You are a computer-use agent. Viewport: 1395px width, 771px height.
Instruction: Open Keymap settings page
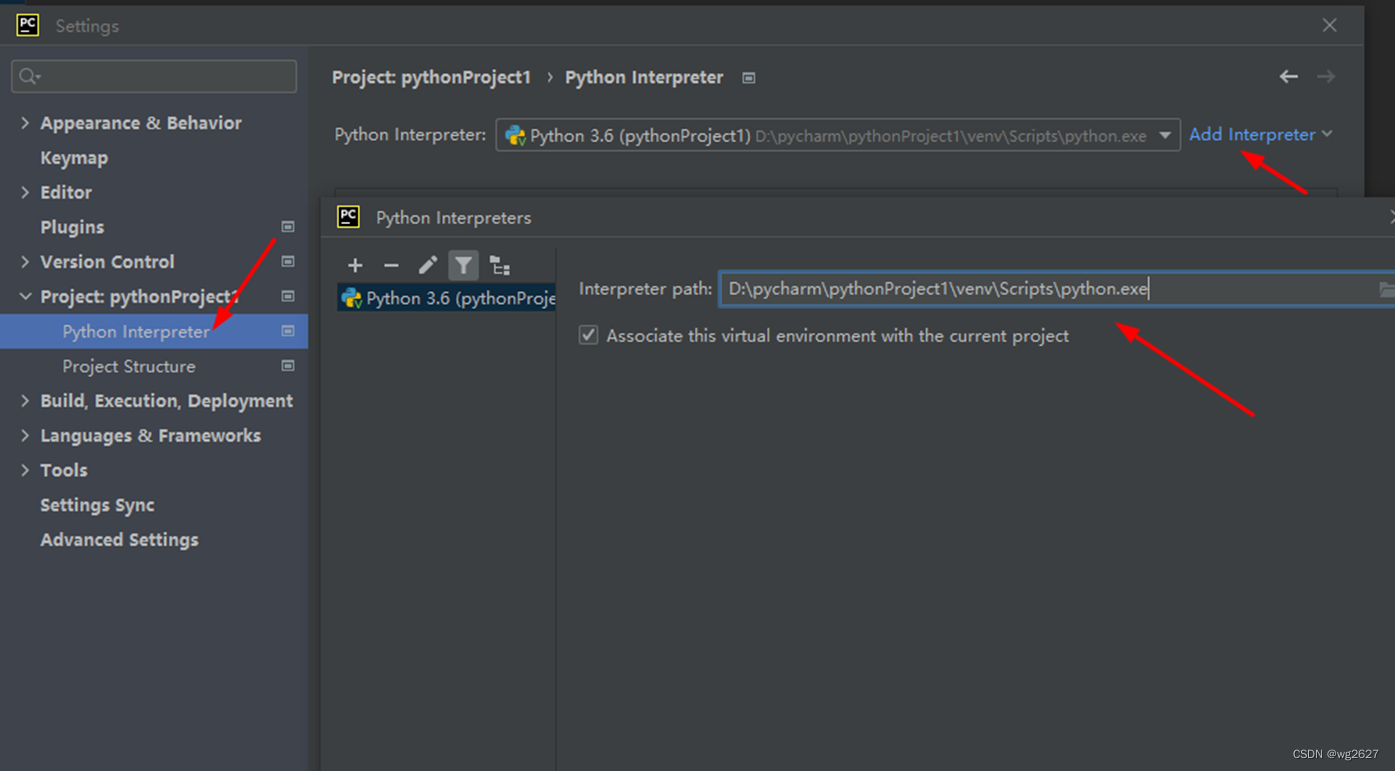pyautogui.click(x=74, y=158)
